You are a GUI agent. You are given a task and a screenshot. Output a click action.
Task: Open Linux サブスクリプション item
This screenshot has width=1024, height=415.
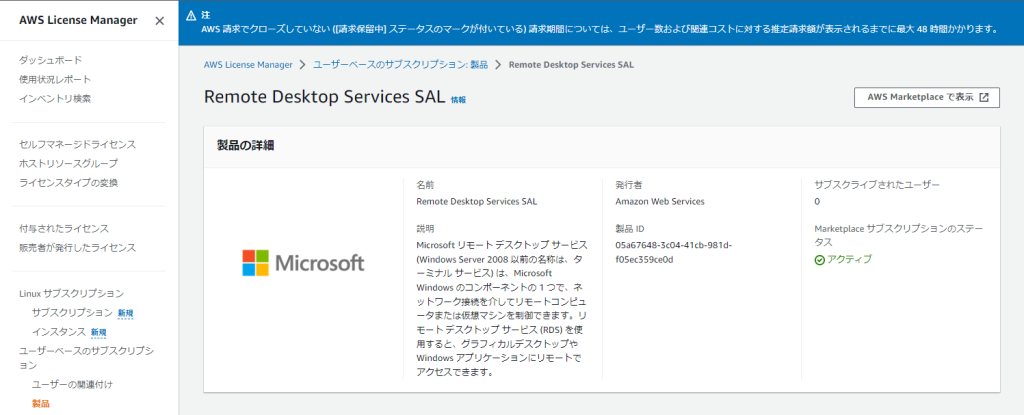tap(71, 293)
